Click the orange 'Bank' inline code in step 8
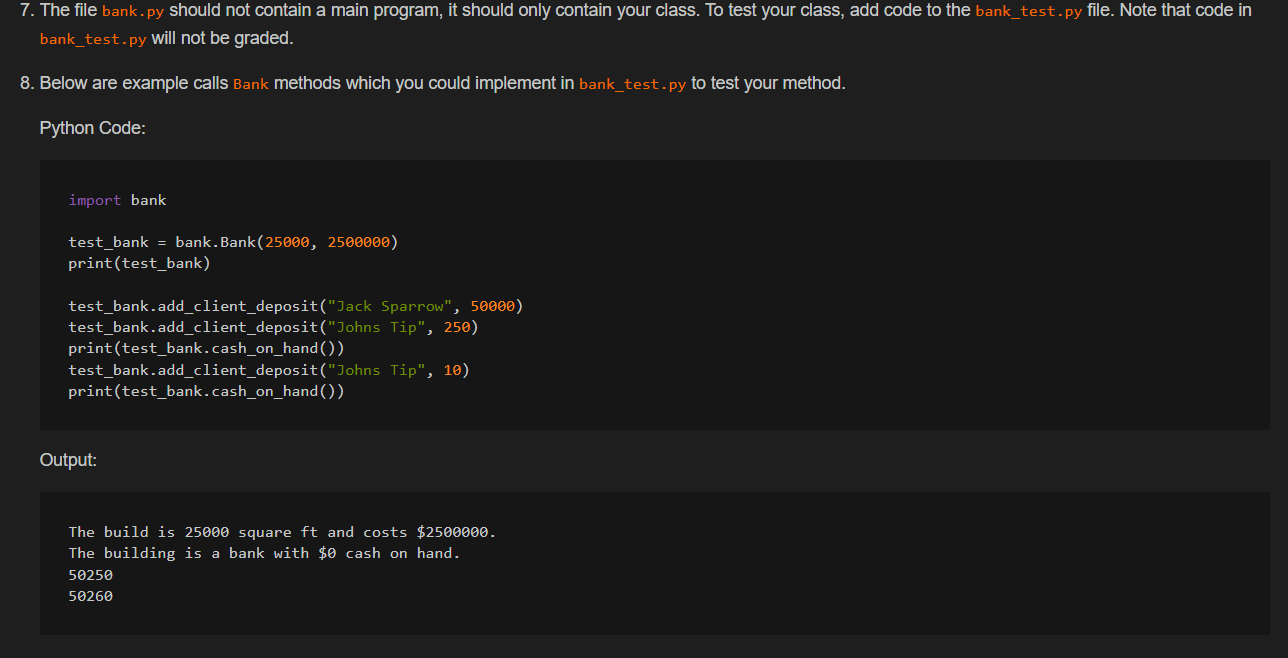This screenshot has width=1288, height=658. point(250,84)
